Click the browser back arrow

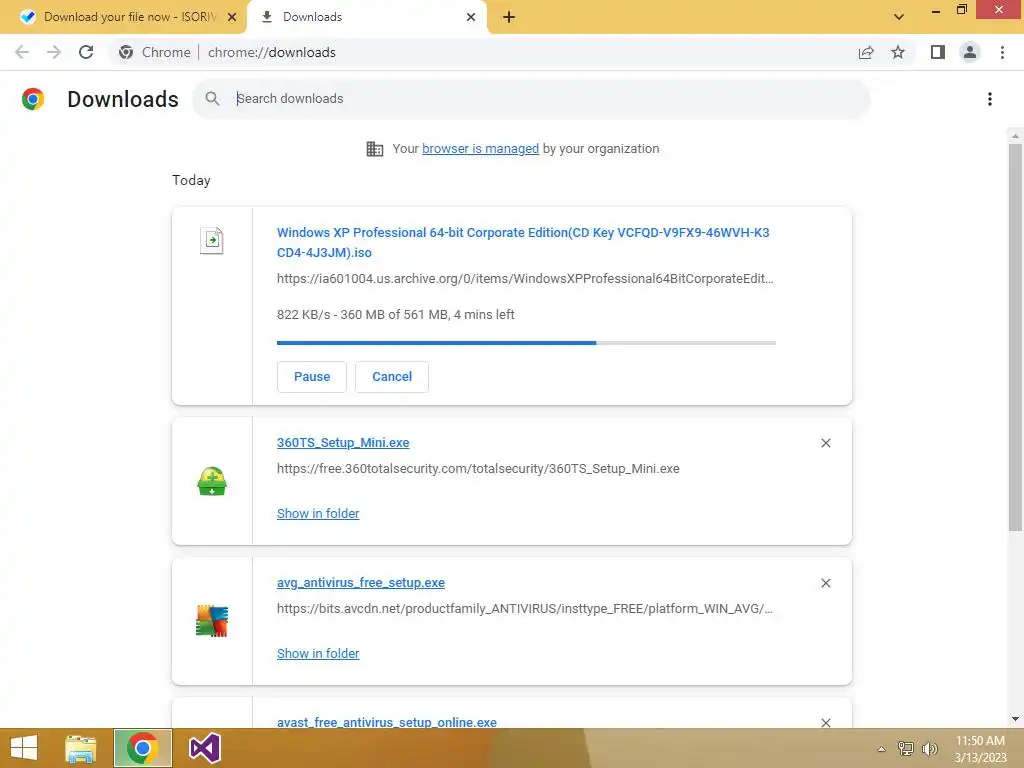22,52
